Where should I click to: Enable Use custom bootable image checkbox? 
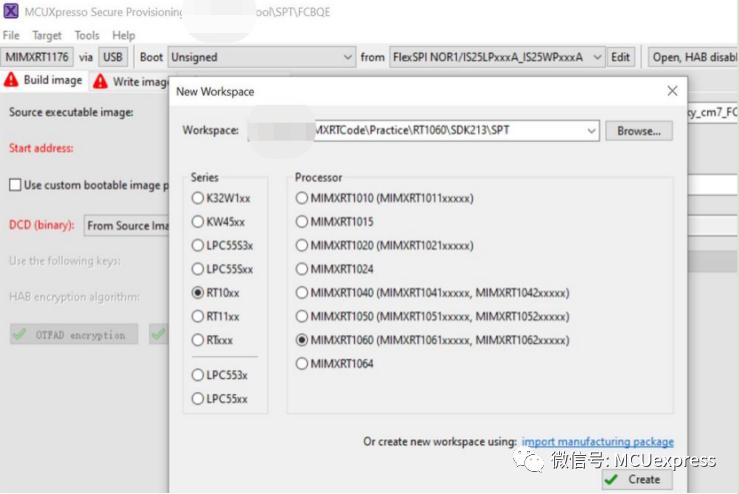pyautogui.click(x=15, y=185)
